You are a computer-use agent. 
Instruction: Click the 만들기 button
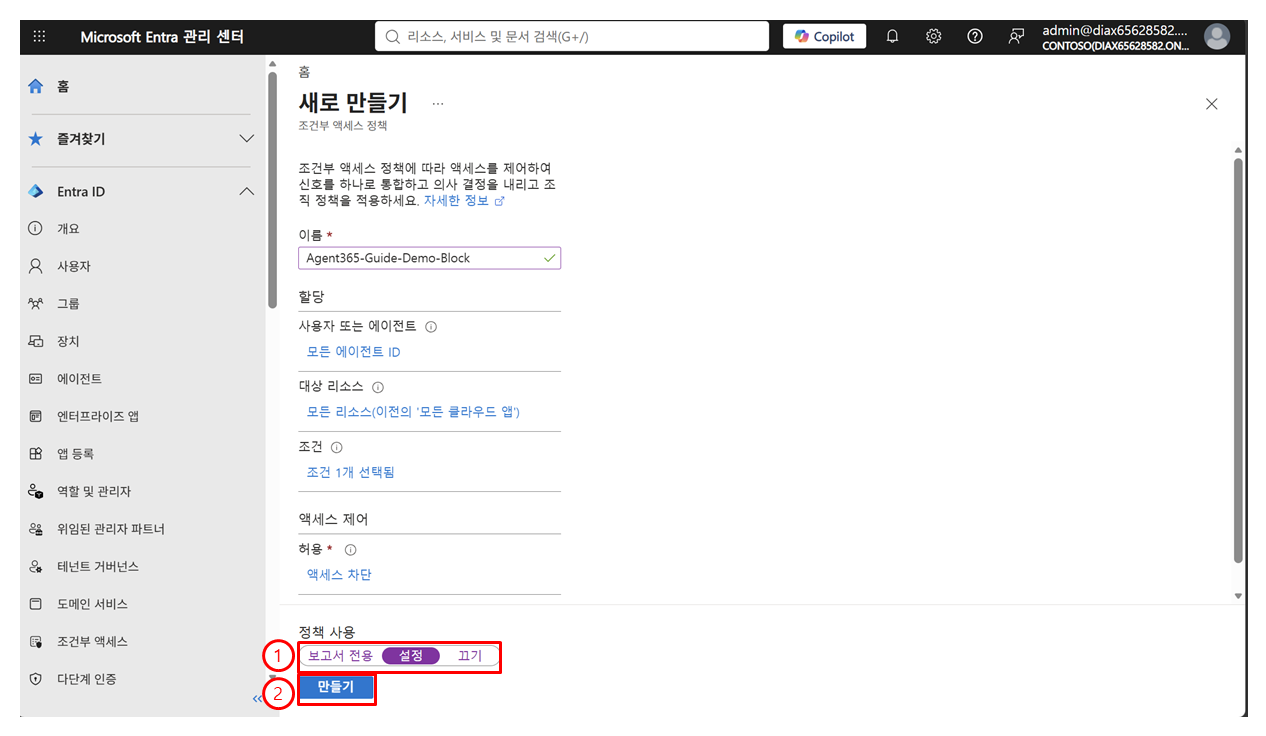[x=335, y=687]
